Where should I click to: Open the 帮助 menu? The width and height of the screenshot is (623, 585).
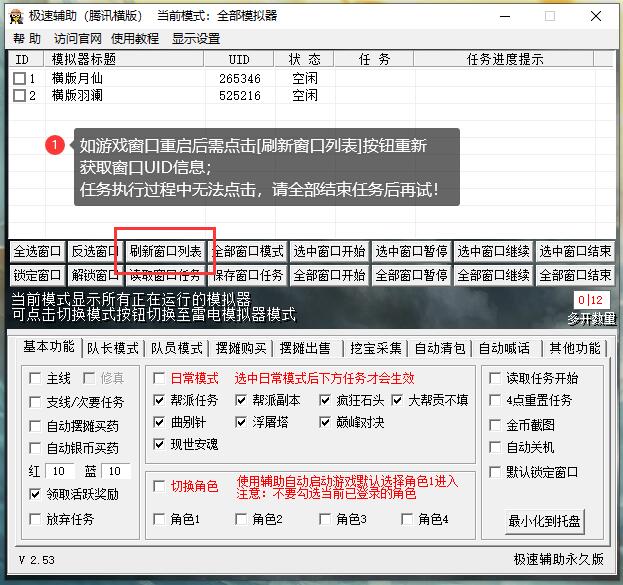click(27, 39)
